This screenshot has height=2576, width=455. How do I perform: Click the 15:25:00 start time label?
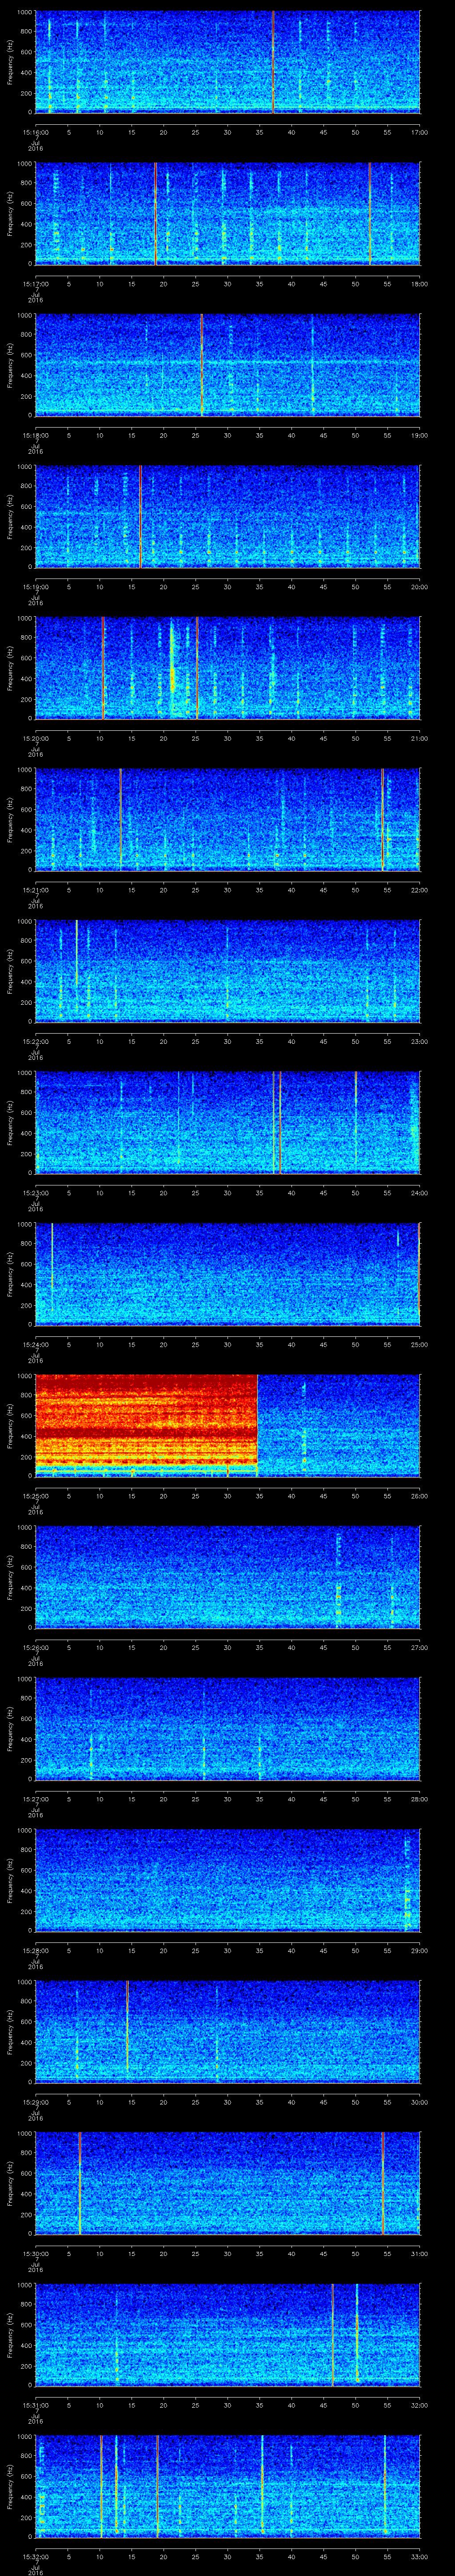click(36, 1496)
